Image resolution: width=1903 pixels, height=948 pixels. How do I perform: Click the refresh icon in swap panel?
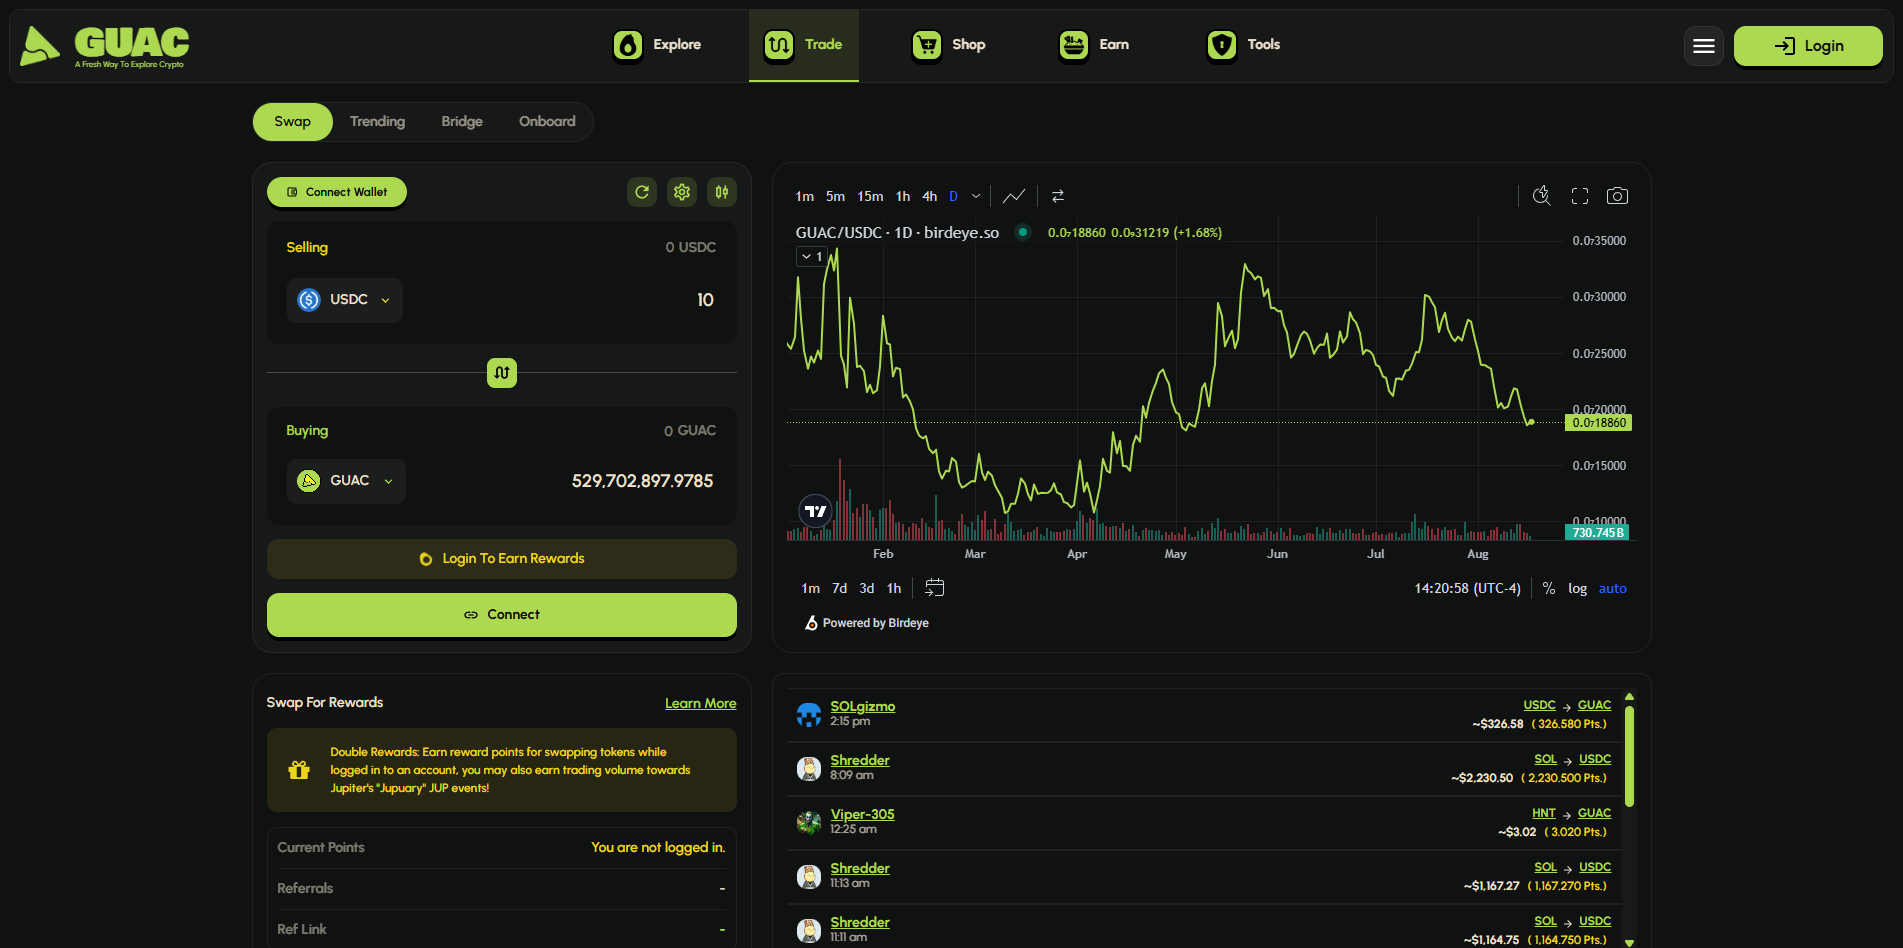coord(642,192)
